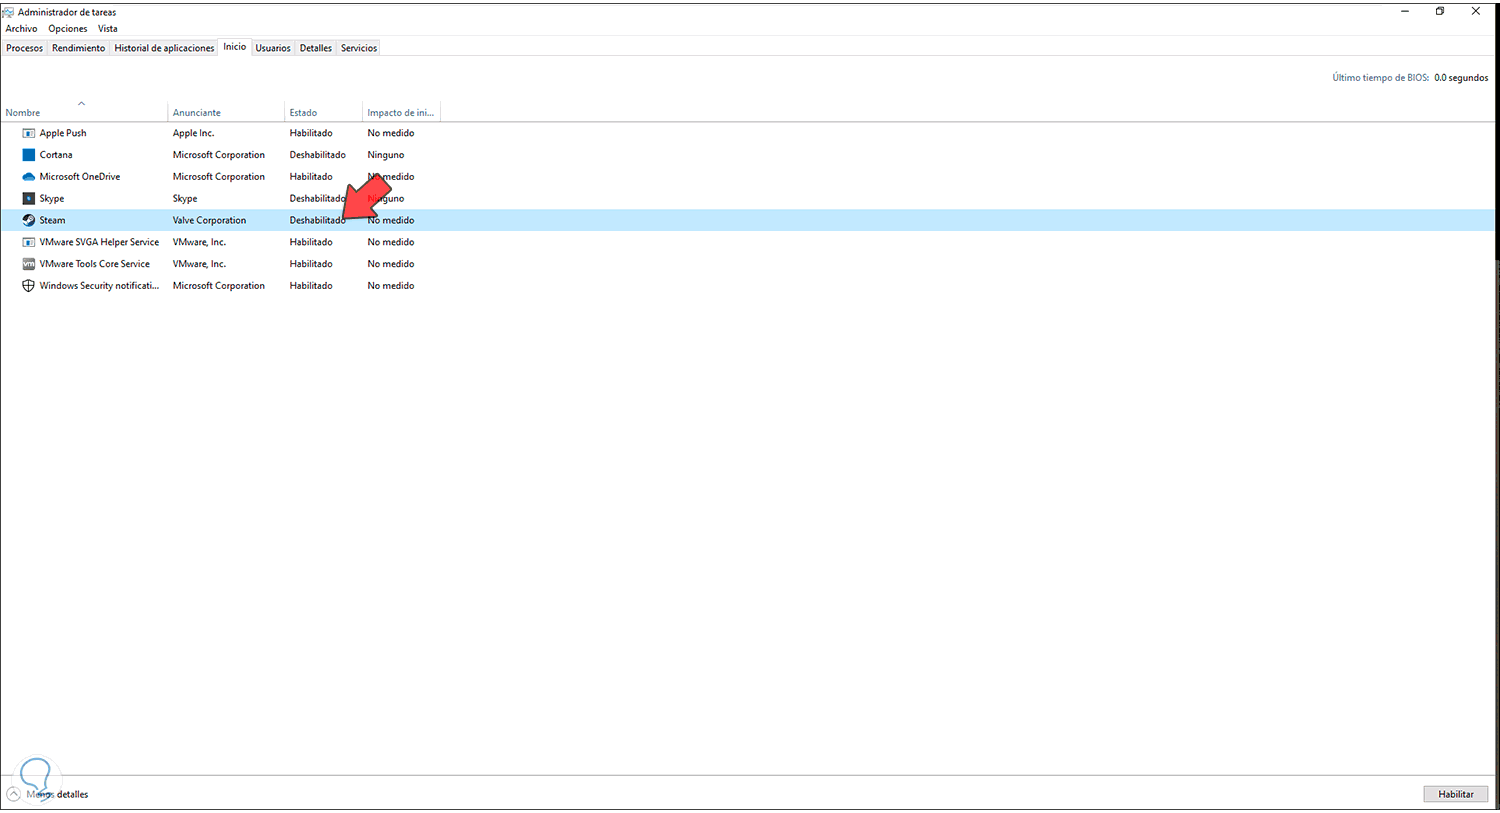Select the Inicio tab
Viewport: 1500px width, 813px height.
click(x=235, y=47)
